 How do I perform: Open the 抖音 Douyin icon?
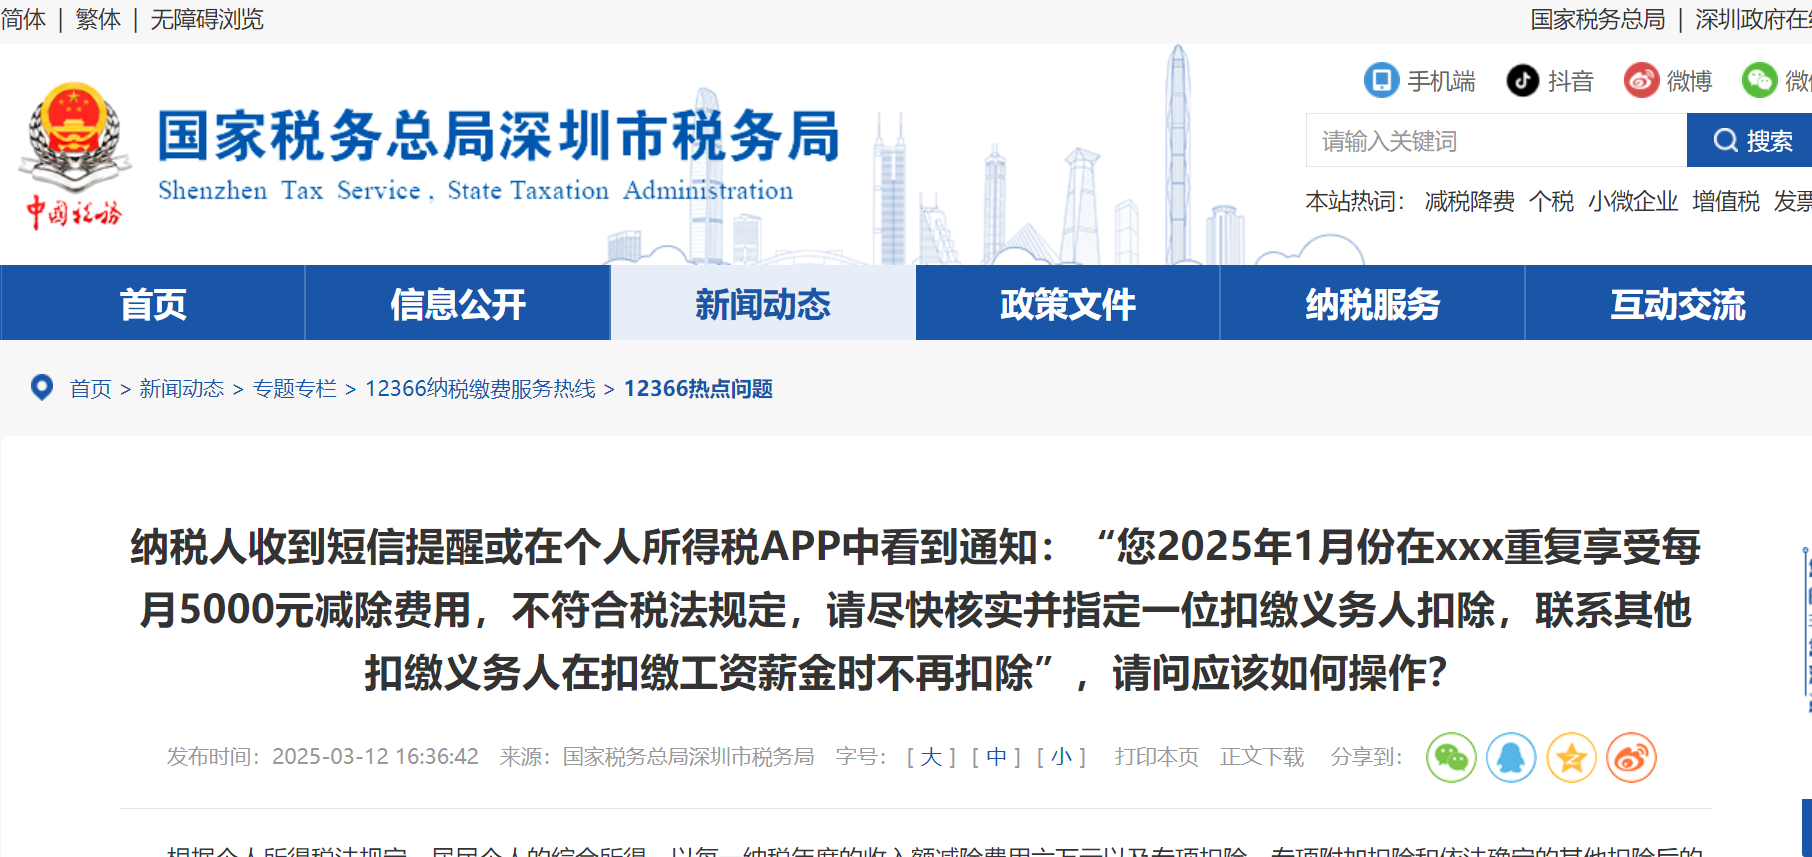tap(1522, 80)
